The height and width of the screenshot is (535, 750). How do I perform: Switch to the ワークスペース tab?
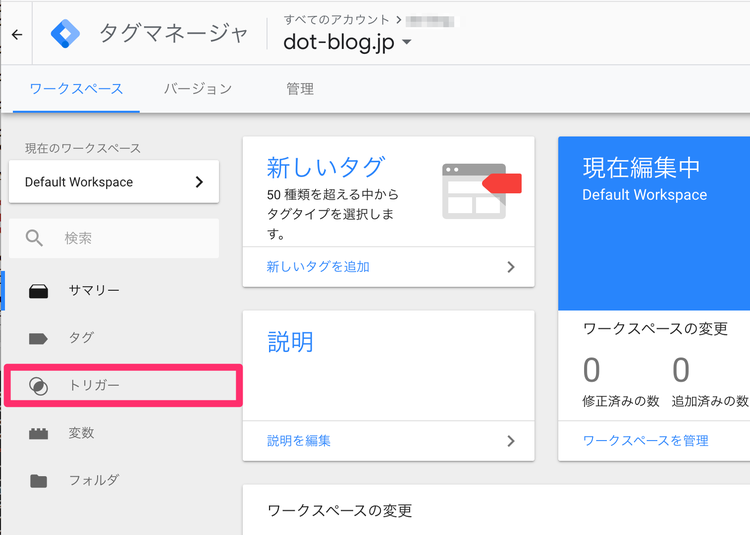click(x=77, y=89)
